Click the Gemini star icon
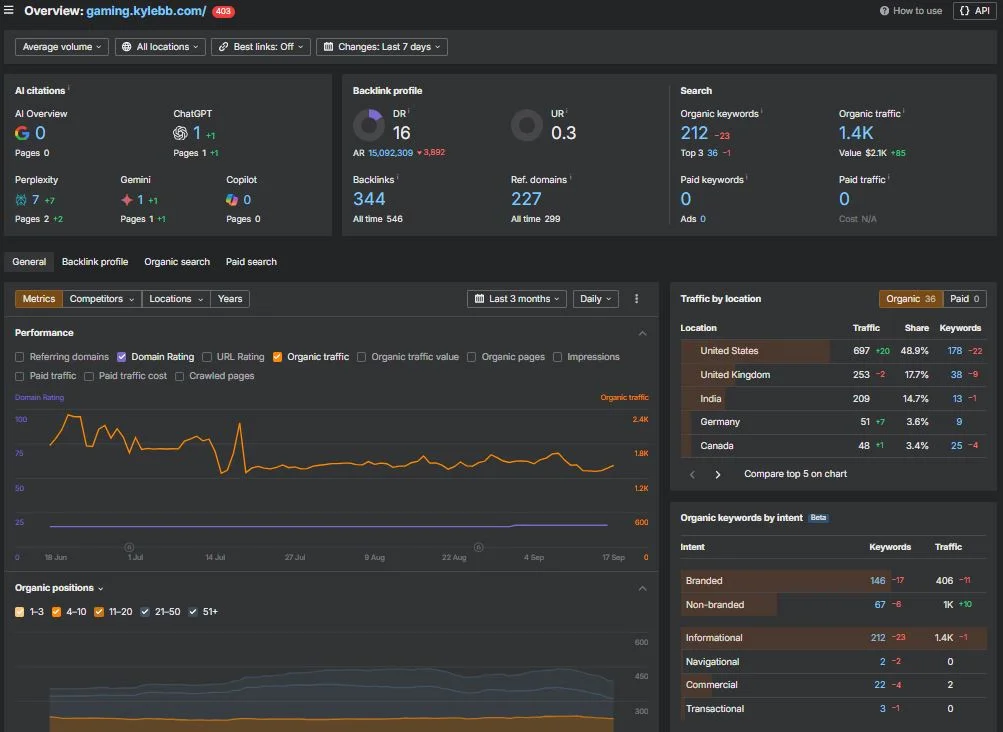 pyautogui.click(x=127, y=200)
